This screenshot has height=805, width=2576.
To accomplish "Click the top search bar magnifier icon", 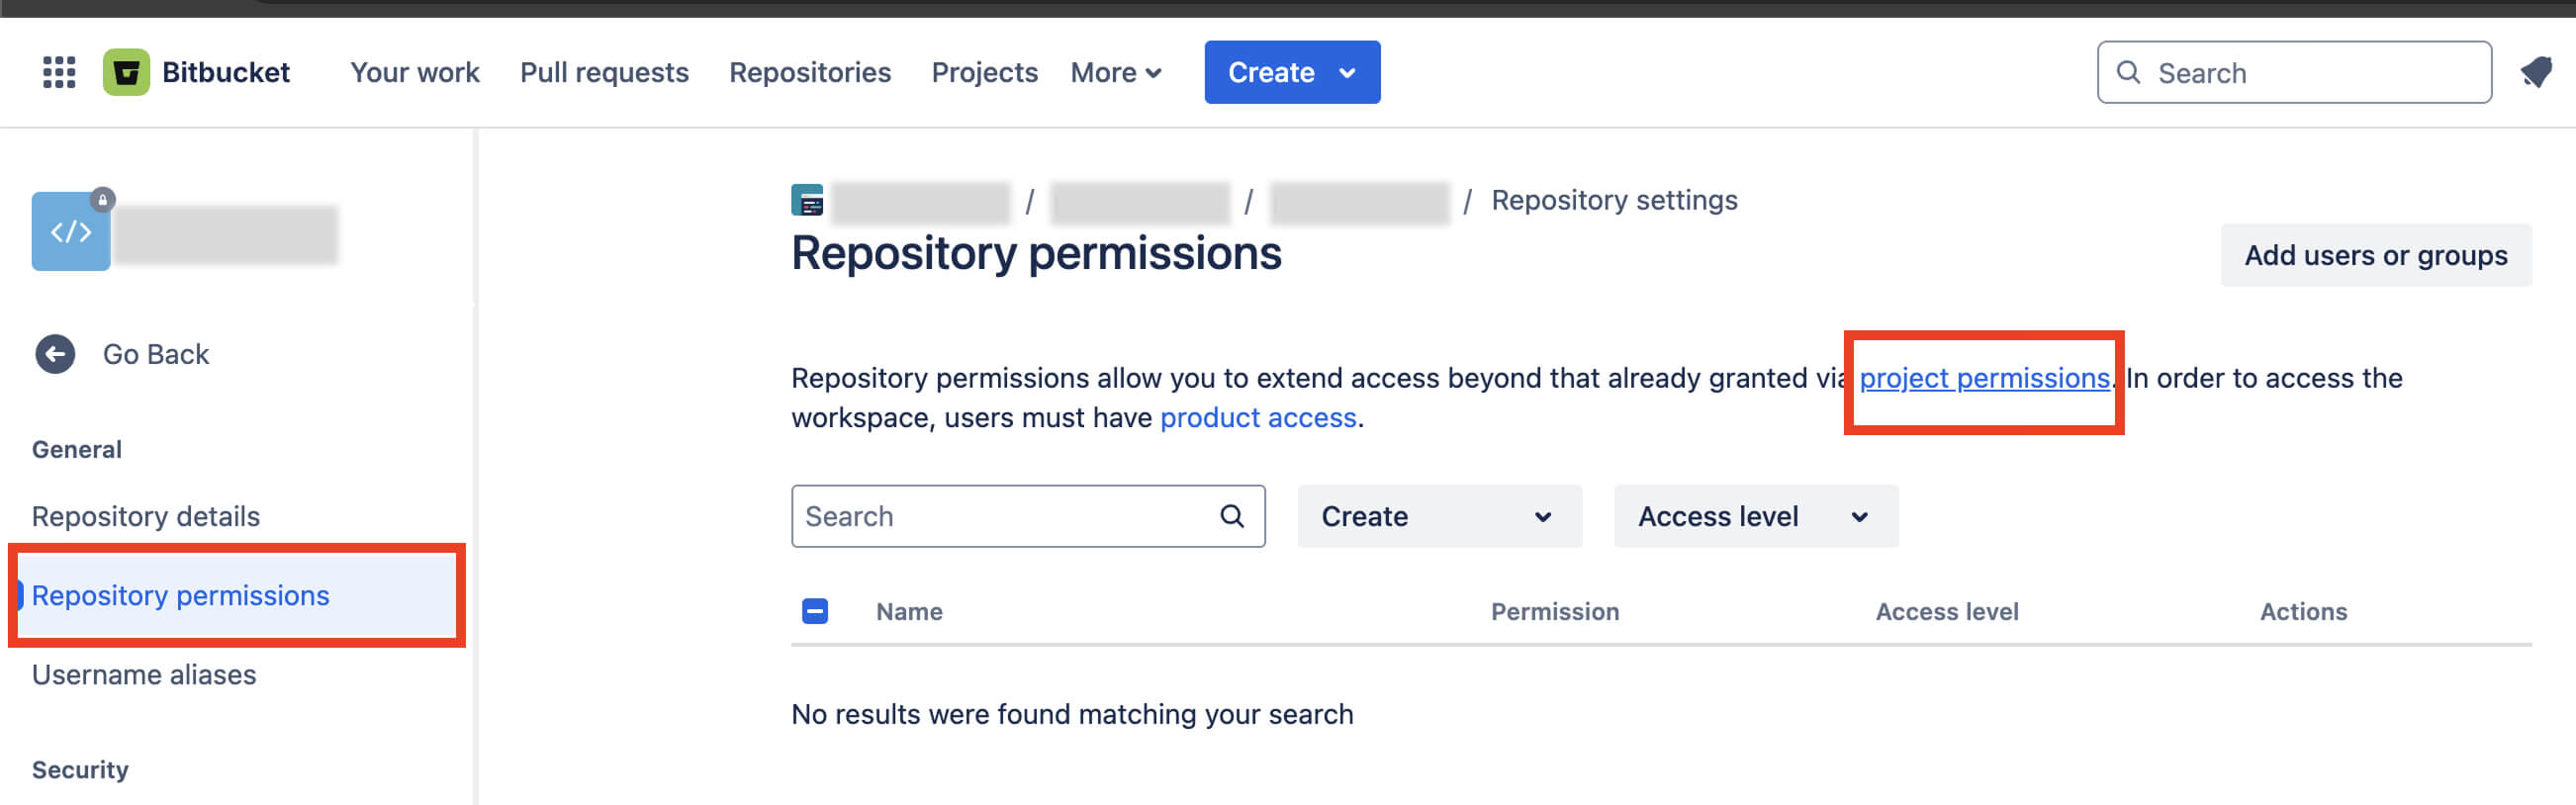I will [x=2128, y=72].
